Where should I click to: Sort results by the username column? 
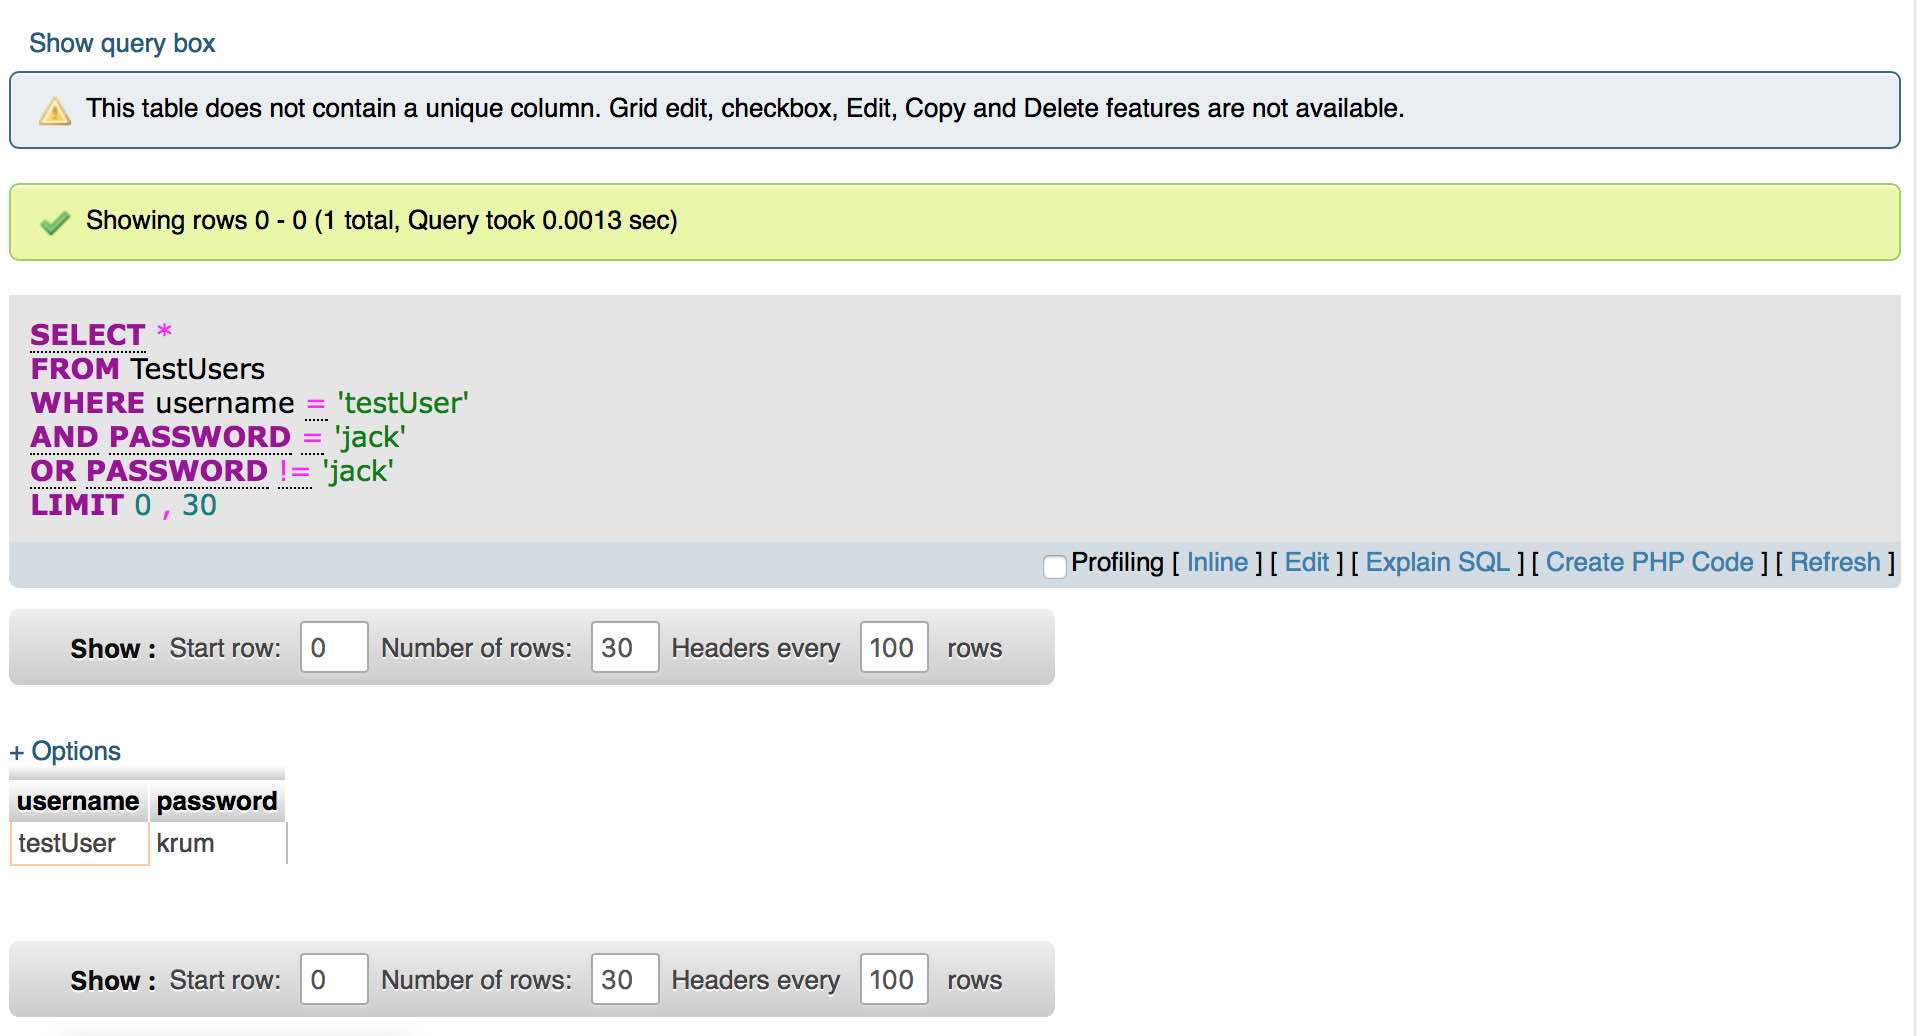(78, 800)
